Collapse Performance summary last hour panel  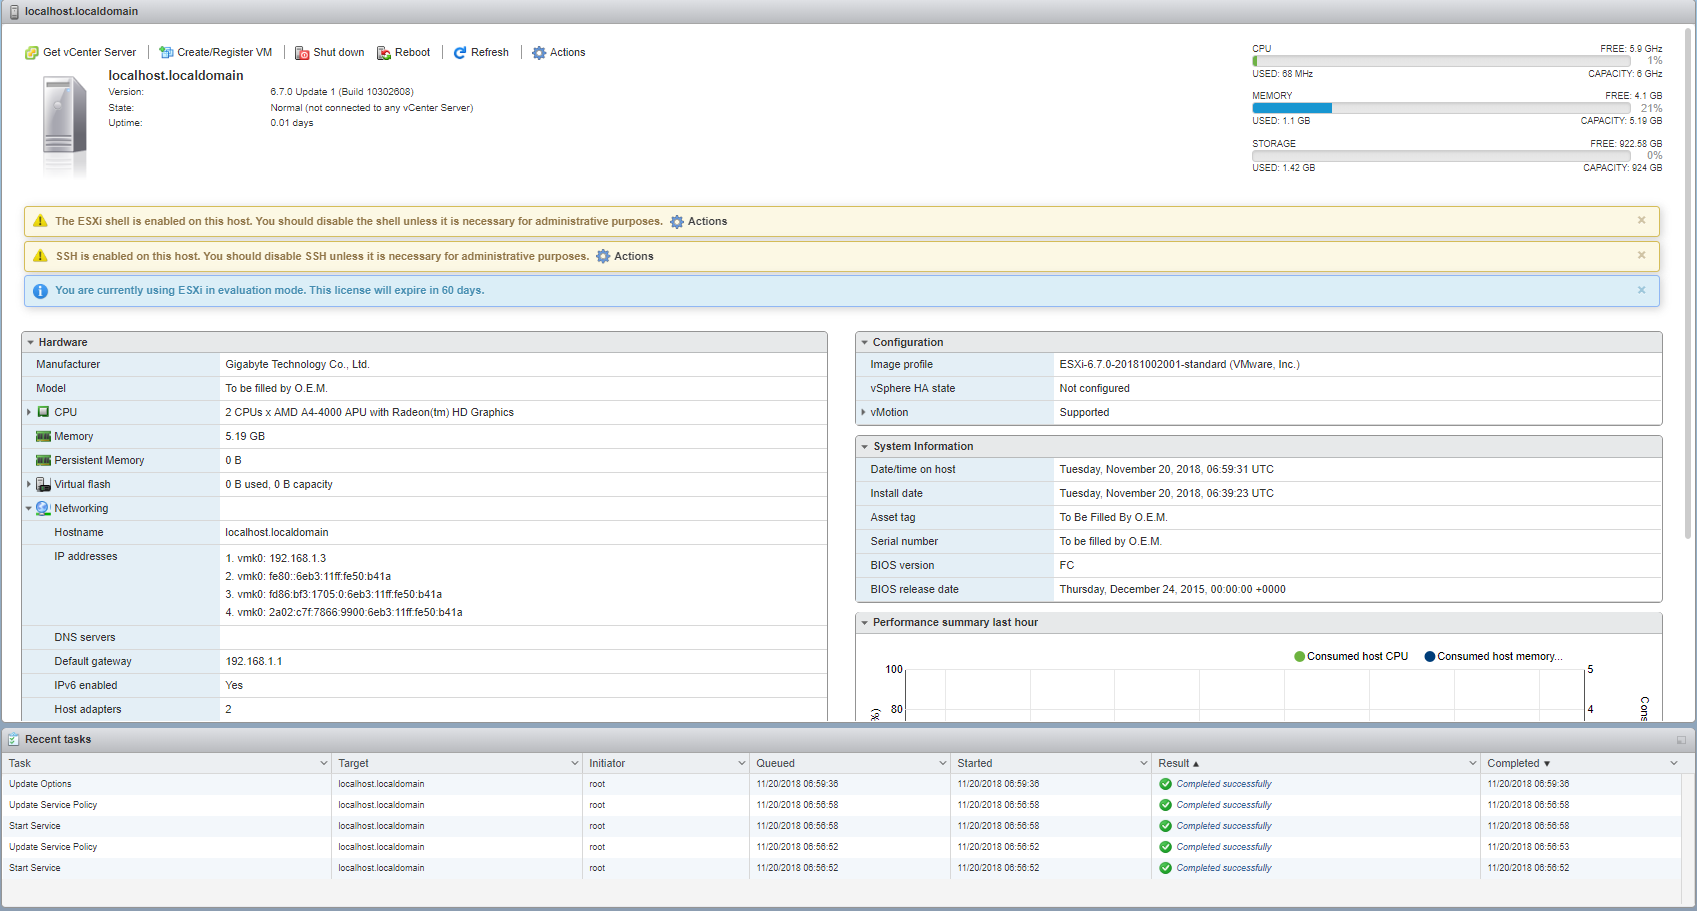[x=865, y=623]
